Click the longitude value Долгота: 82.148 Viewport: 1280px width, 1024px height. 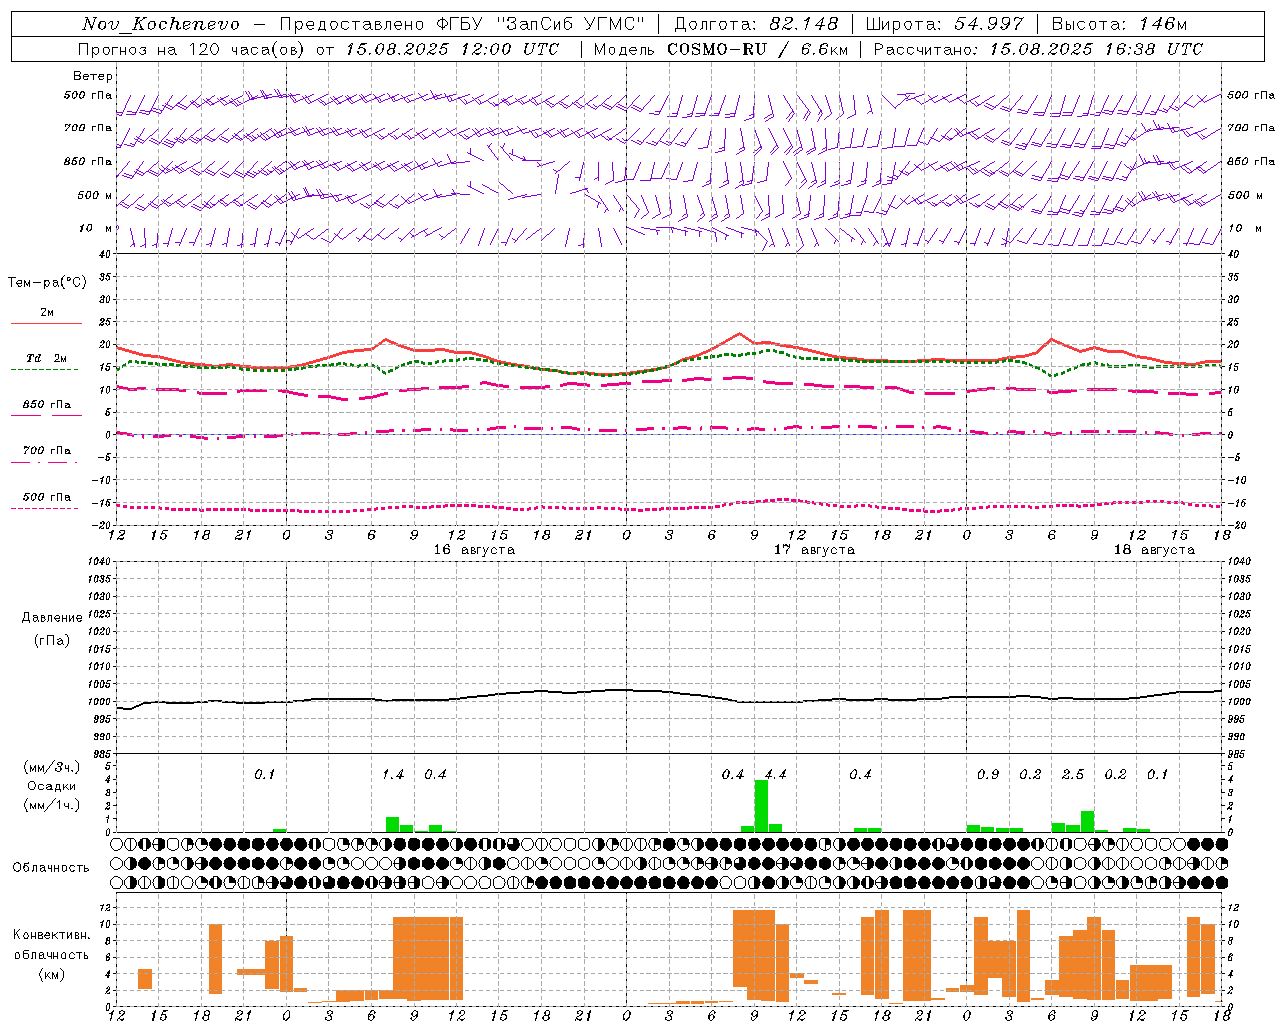(756, 24)
